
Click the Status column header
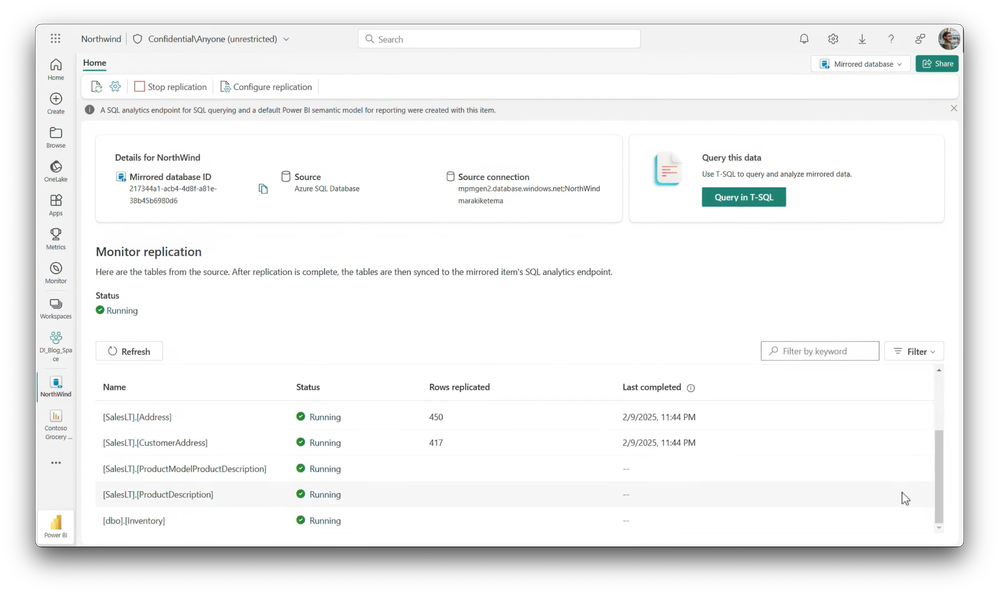308,387
